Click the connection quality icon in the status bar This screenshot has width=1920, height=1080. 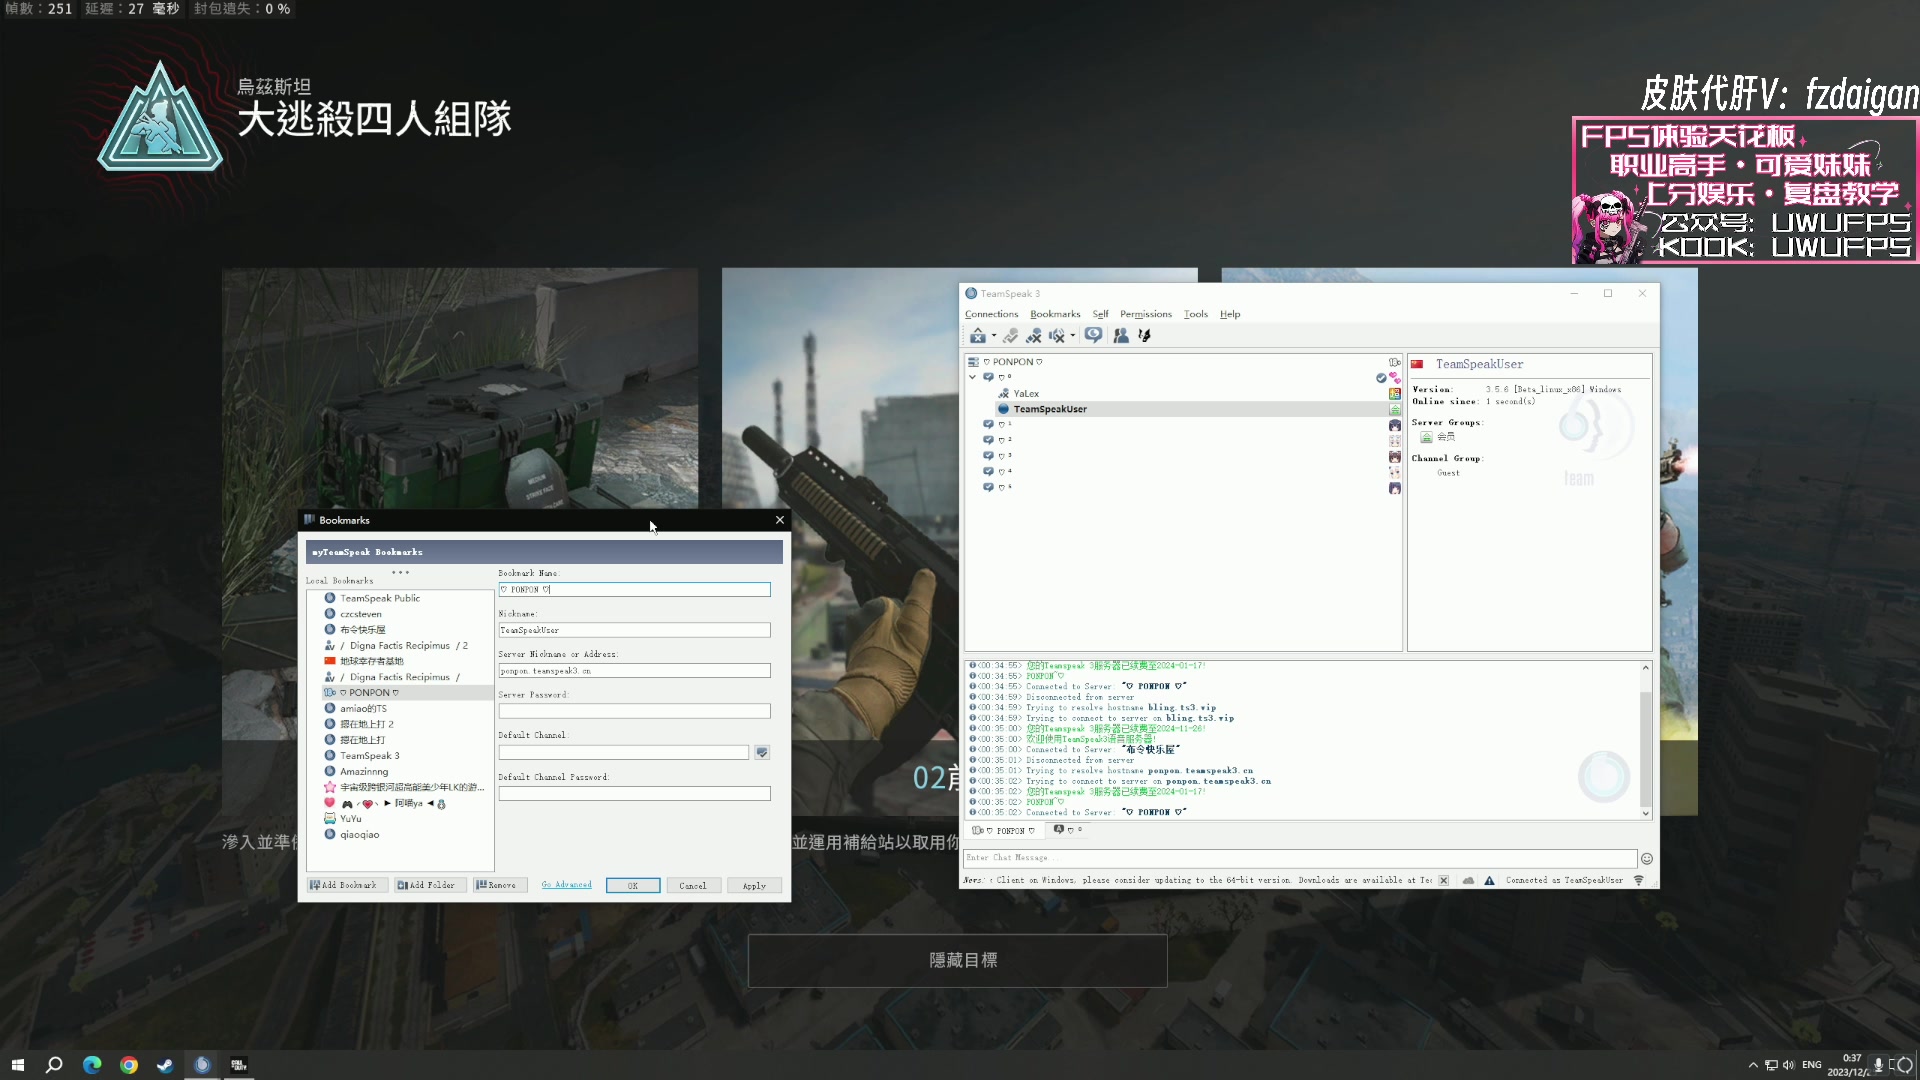[x=1638, y=881]
